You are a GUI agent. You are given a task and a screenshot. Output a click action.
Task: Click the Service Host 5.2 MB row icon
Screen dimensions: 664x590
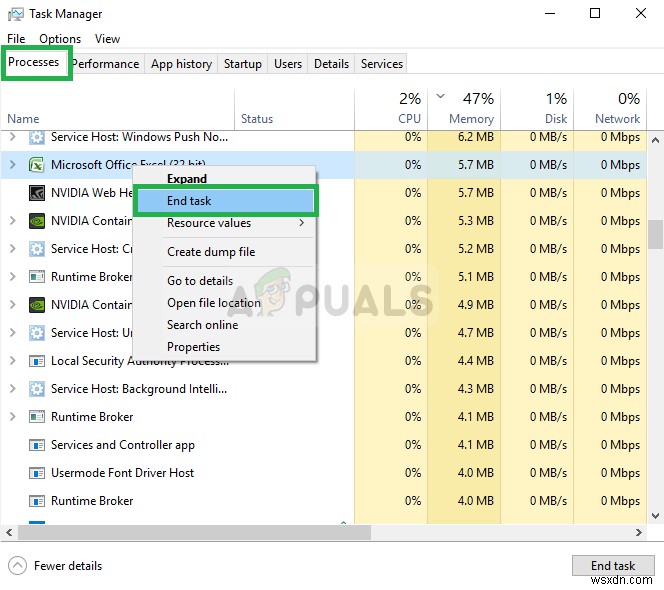point(37,249)
